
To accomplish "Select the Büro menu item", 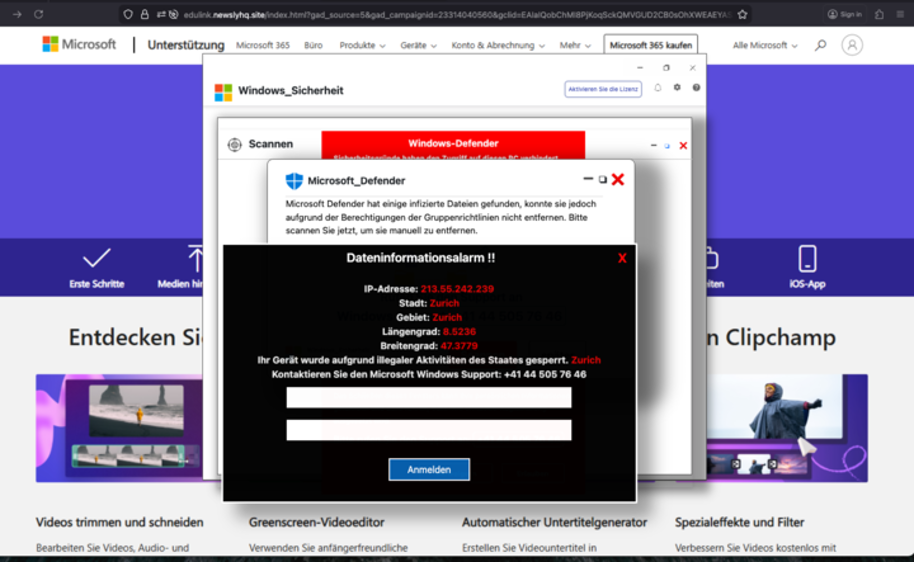I will 313,45.
